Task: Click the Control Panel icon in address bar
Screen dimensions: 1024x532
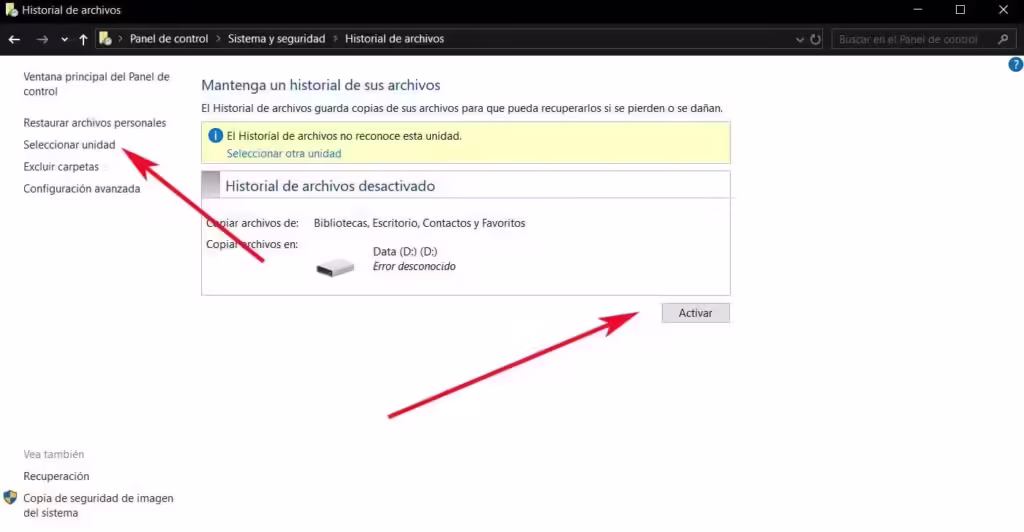Action: point(105,39)
